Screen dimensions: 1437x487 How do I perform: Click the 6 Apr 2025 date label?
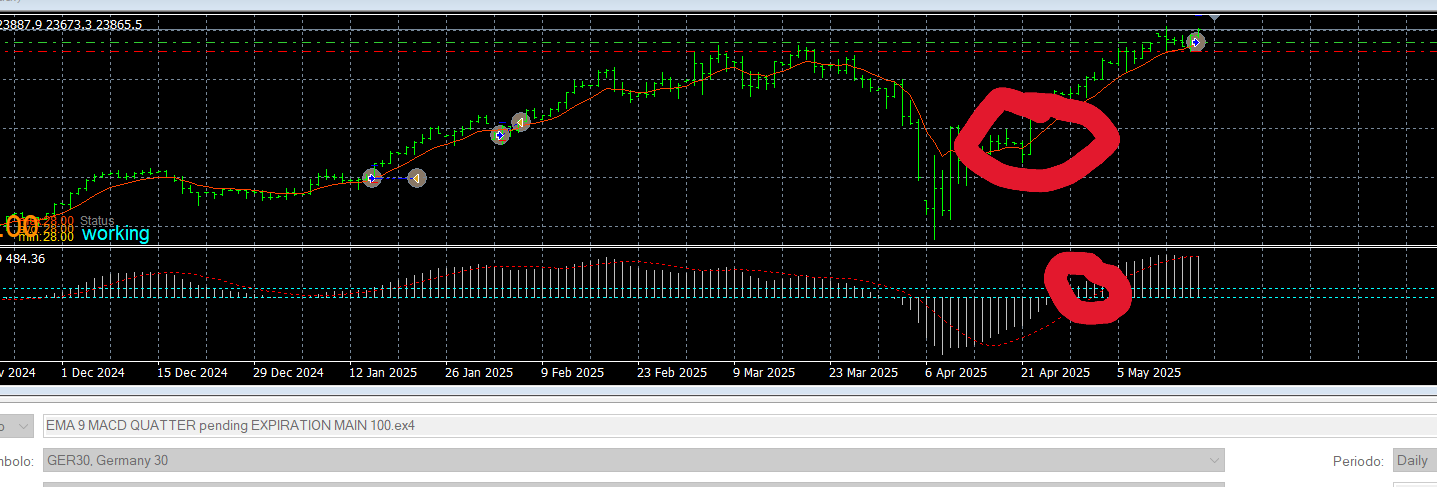click(x=956, y=373)
